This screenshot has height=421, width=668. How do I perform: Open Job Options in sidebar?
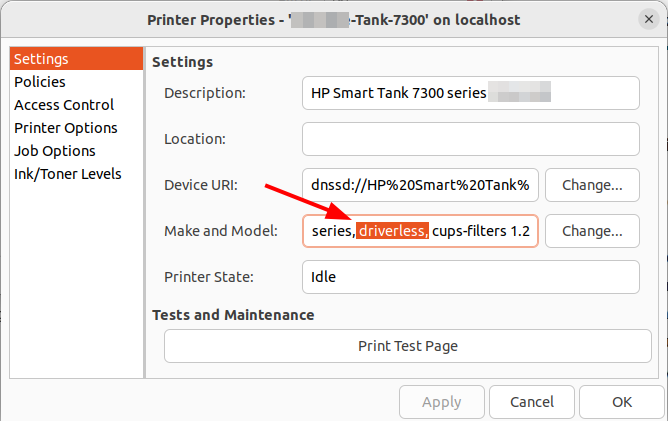(x=55, y=151)
